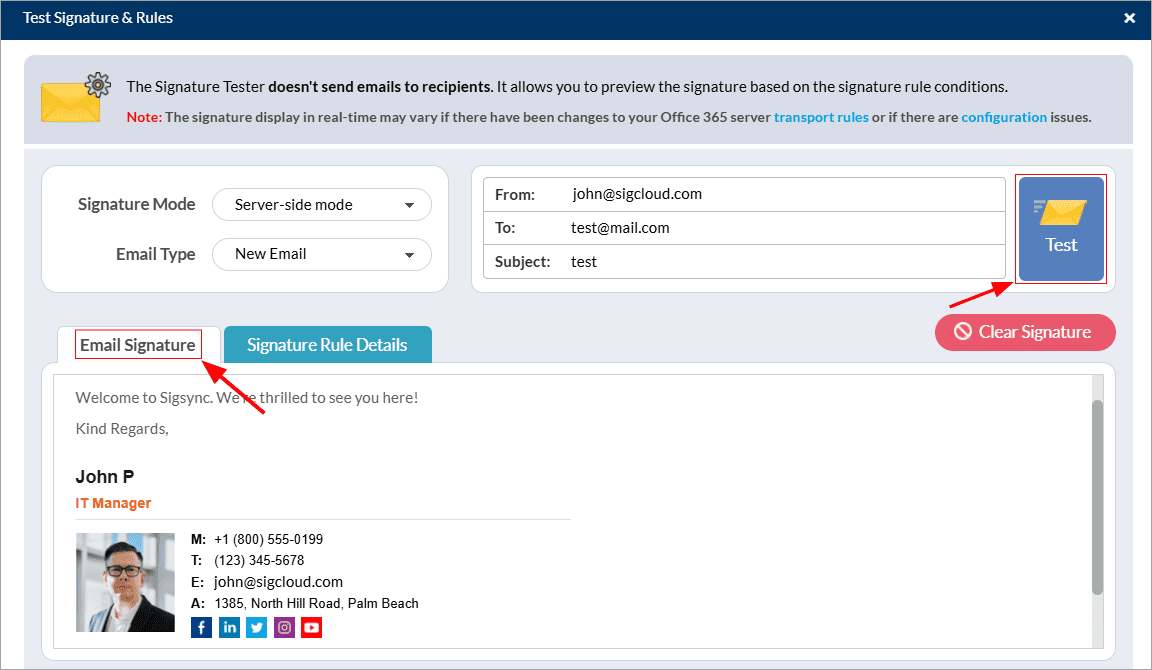Click the Twitter icon in signature
1152x670 pixels.
pyautogui.click(x=257, y=628)
